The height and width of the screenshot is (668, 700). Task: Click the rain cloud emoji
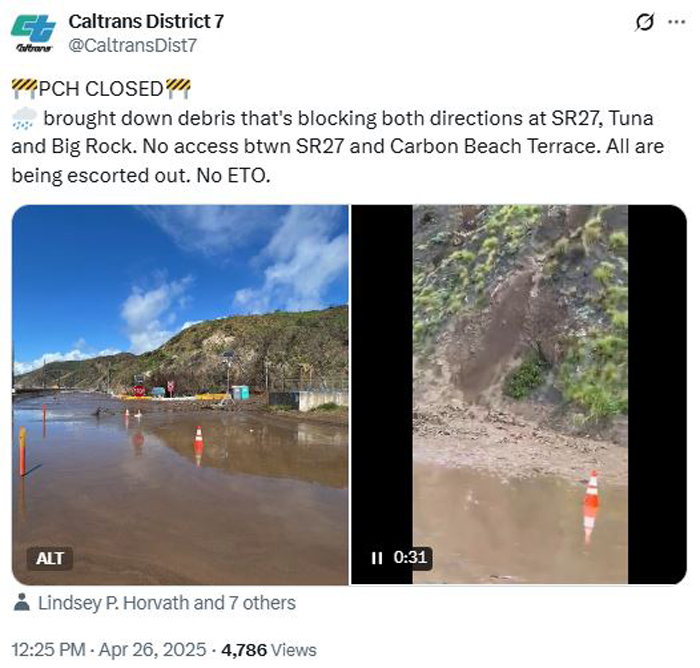[x=24, y=118]
